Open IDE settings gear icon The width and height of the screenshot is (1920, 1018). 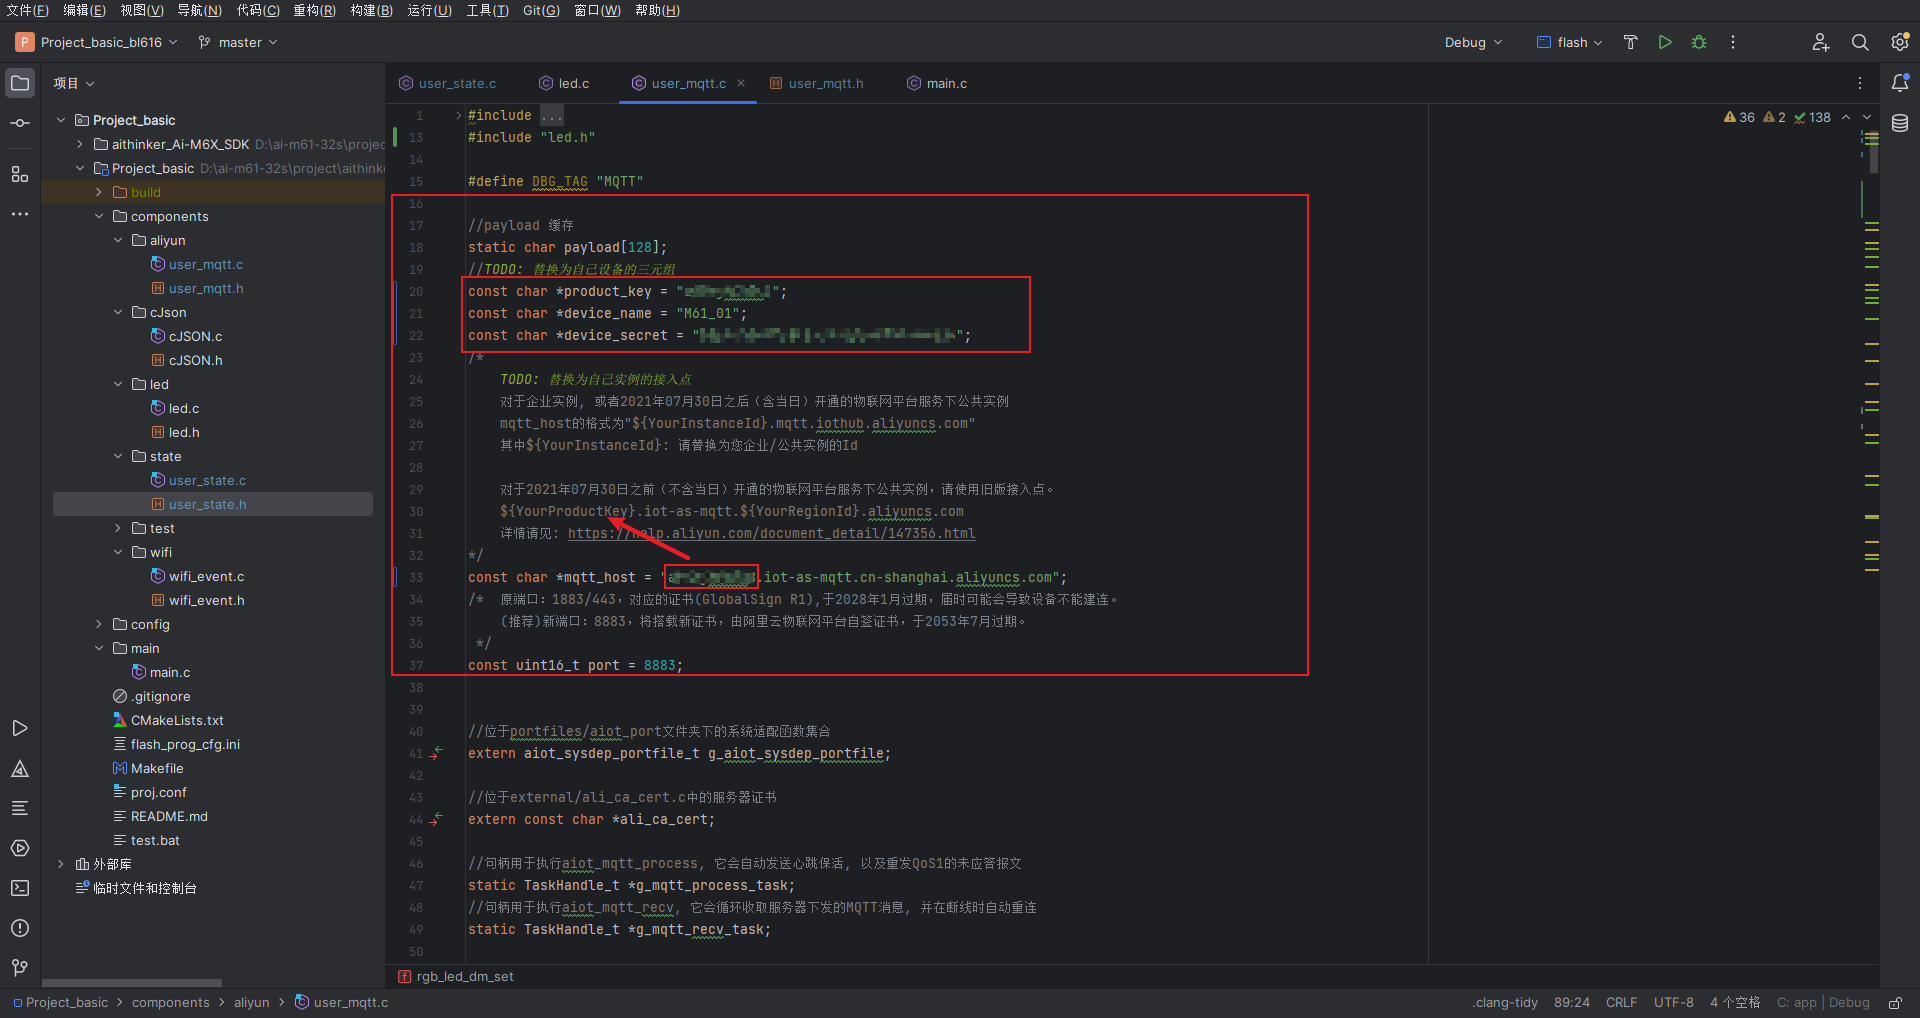tap(1900, 42)
